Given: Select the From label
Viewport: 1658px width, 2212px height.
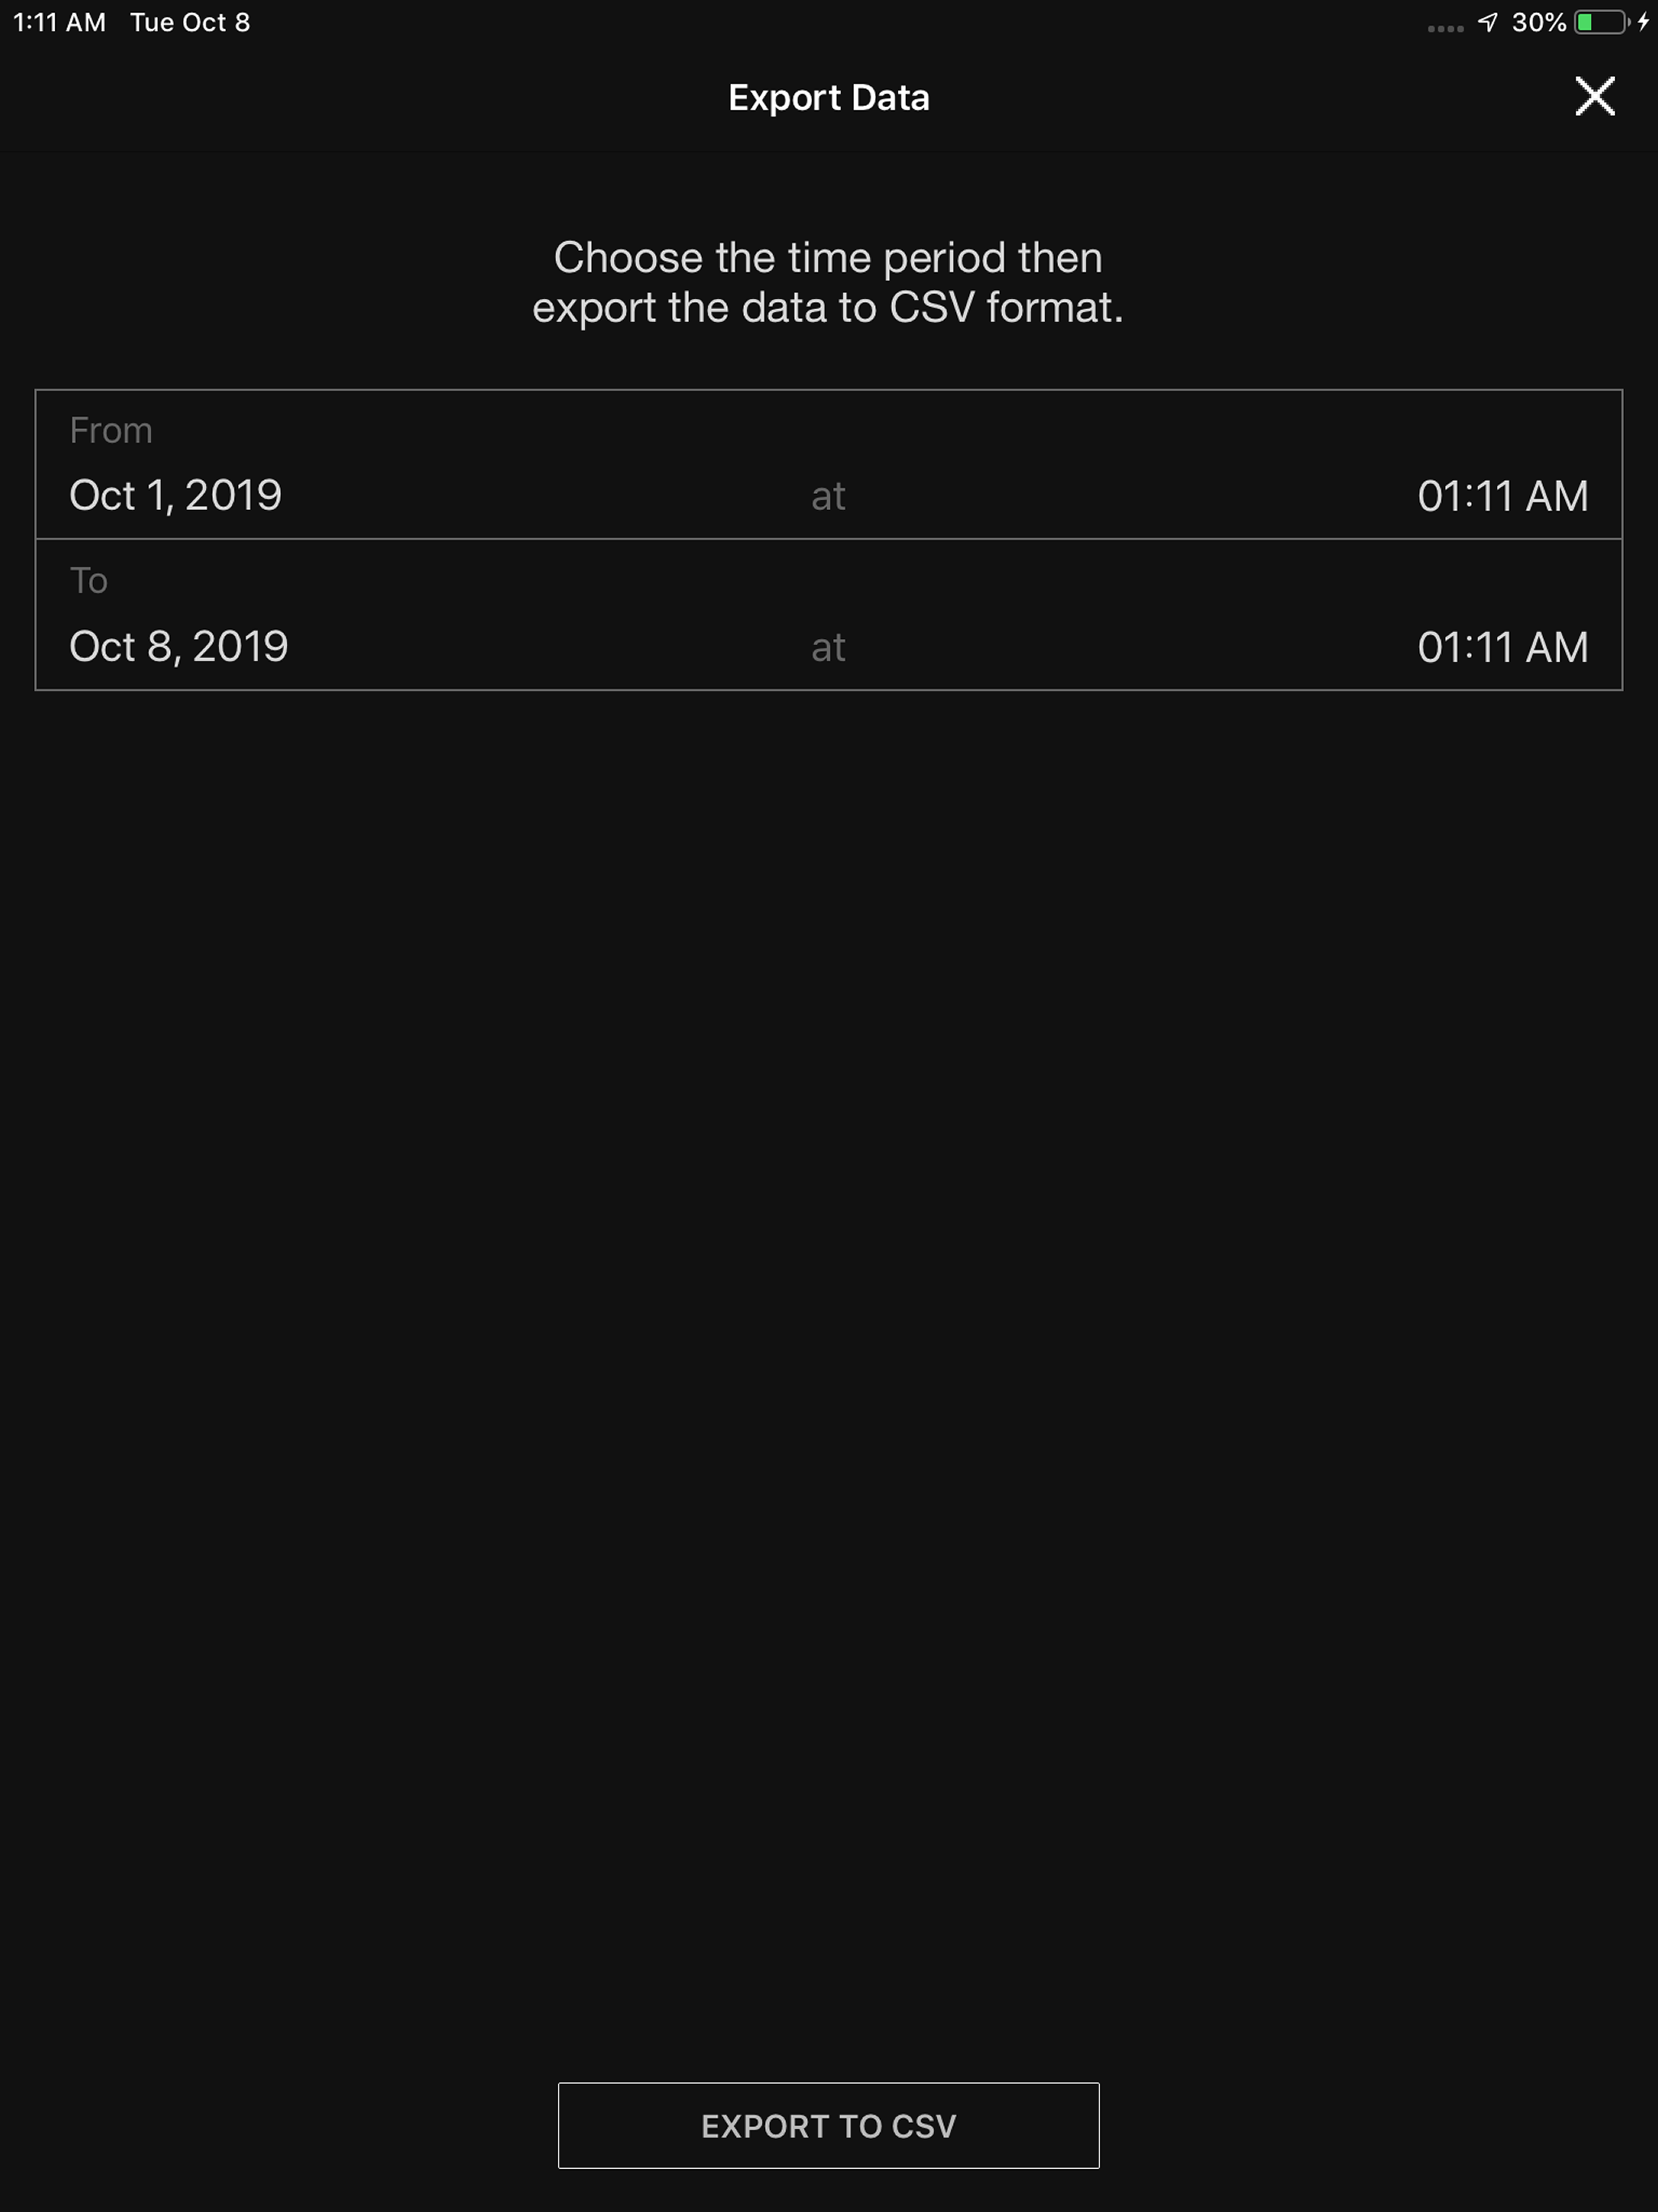Looking at the screenshot, I should 111,430.
